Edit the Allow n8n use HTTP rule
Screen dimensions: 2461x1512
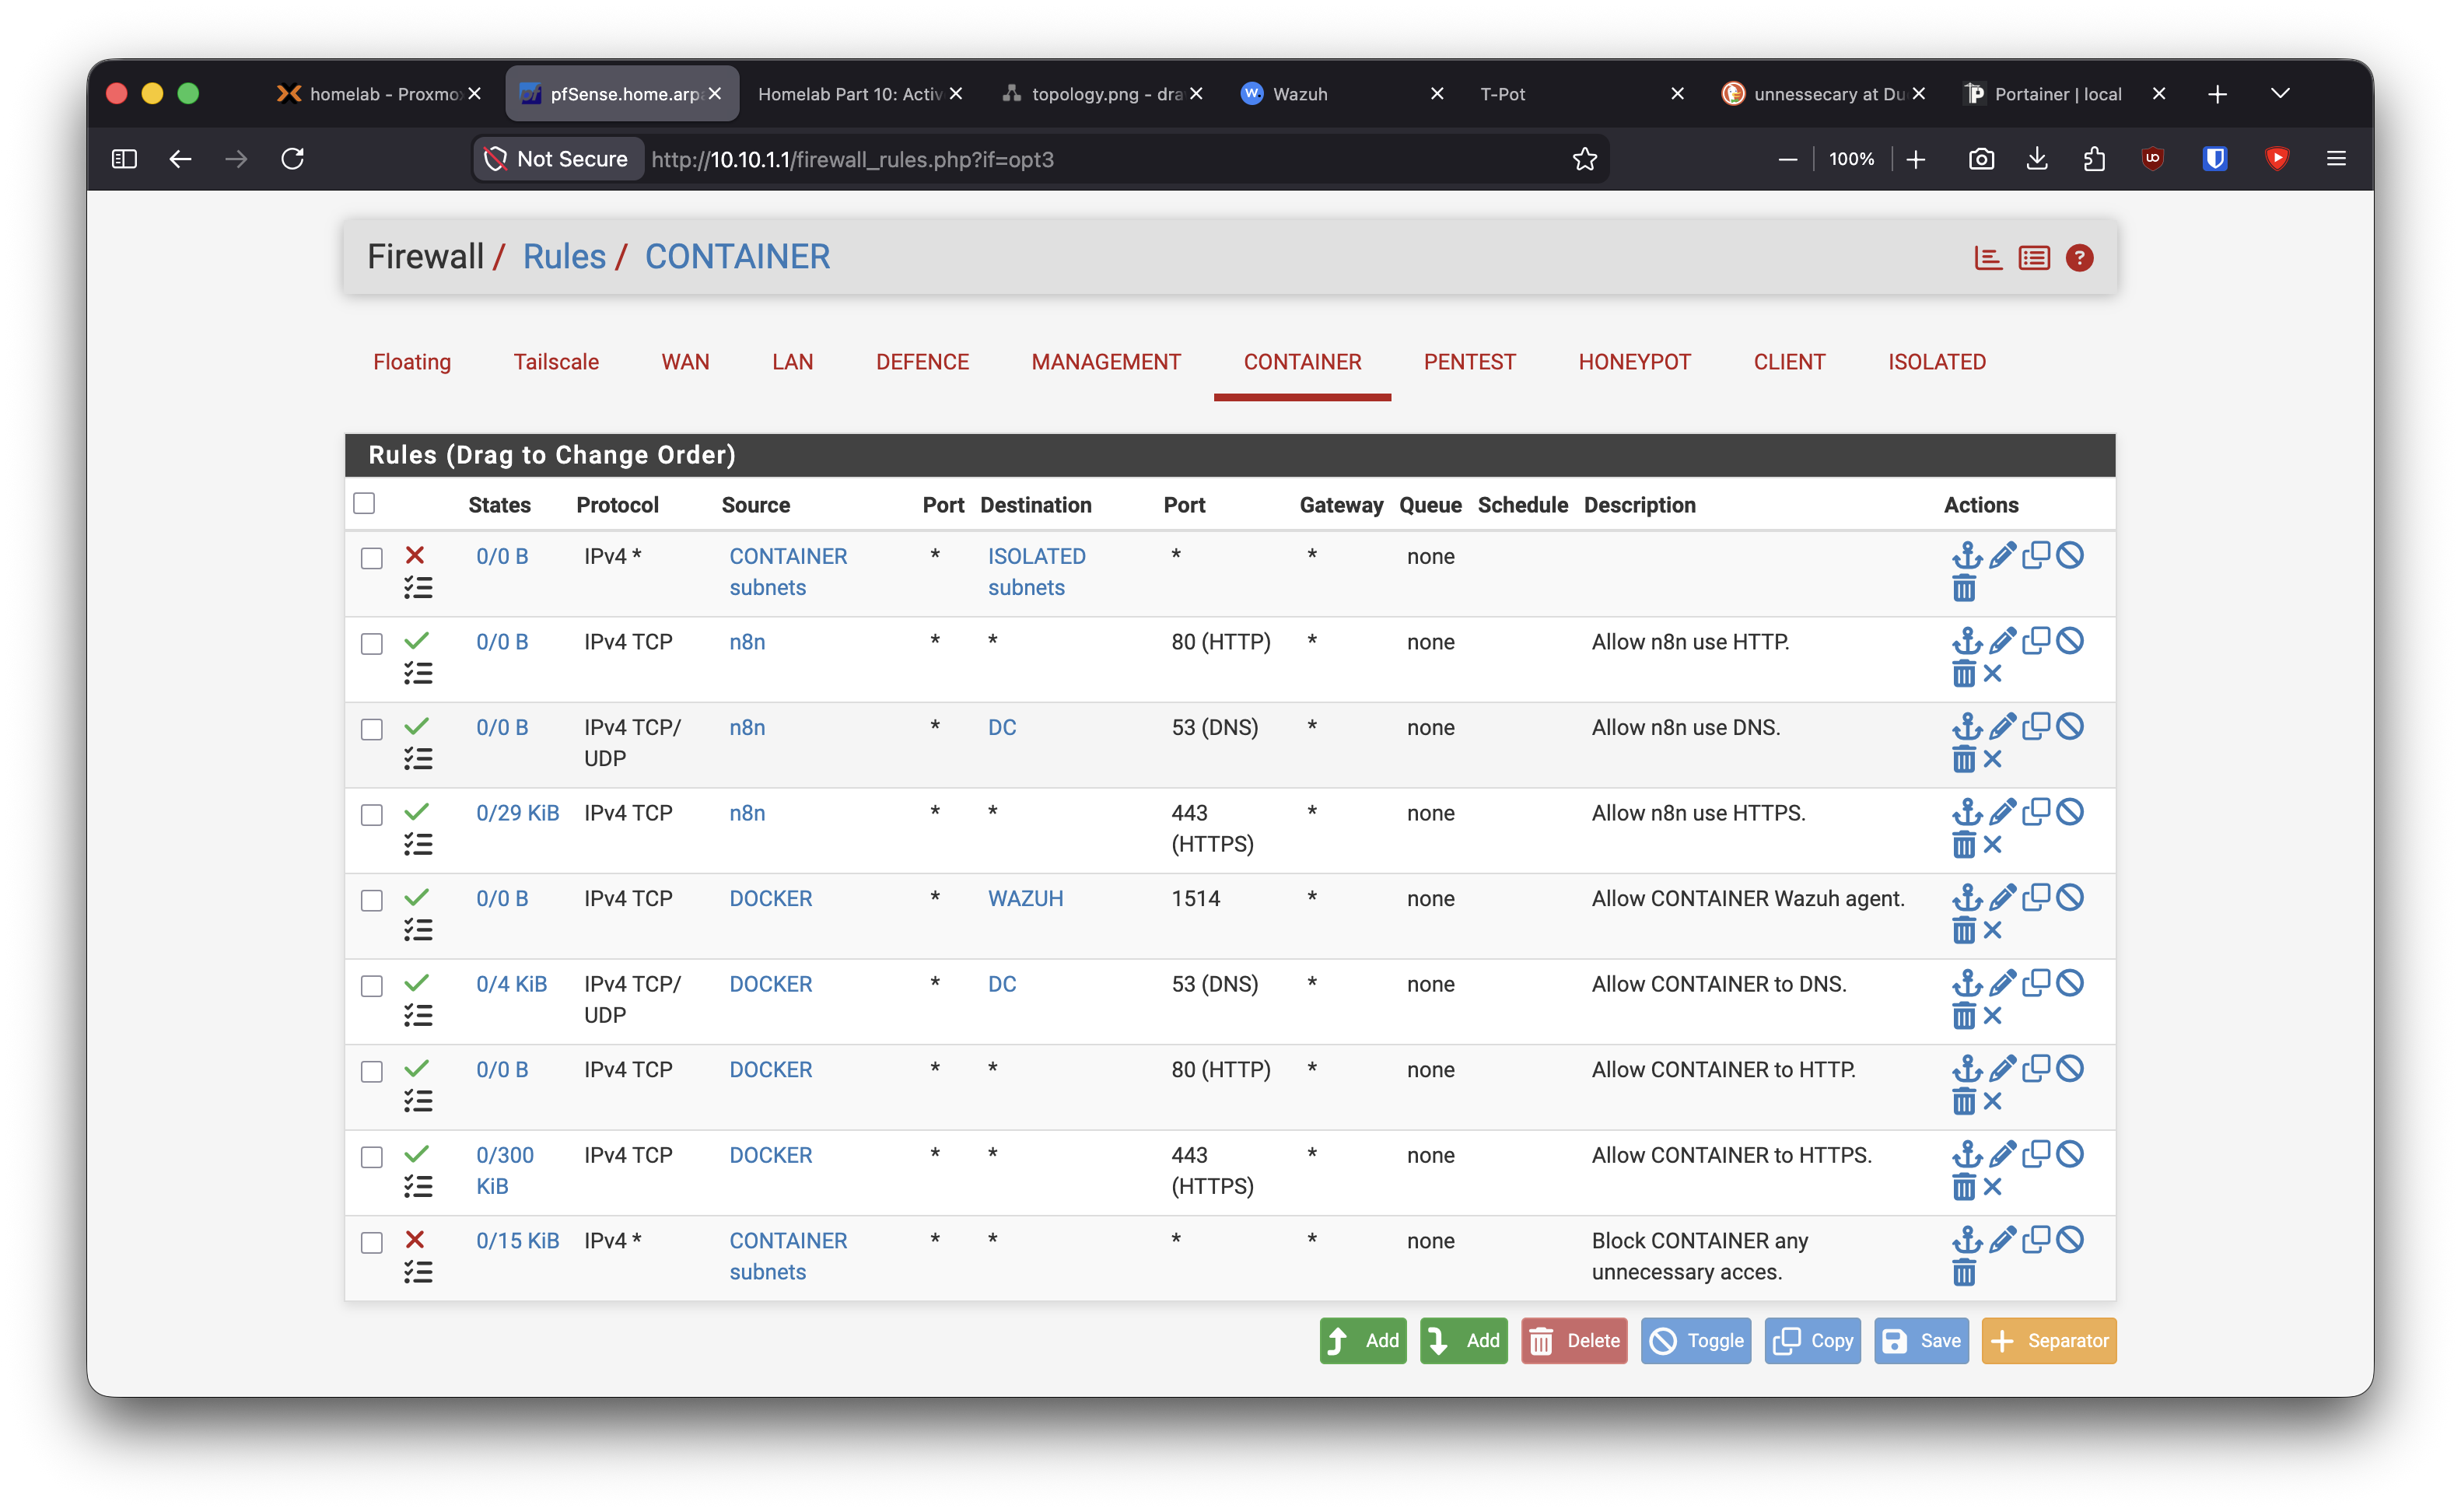2001,640
